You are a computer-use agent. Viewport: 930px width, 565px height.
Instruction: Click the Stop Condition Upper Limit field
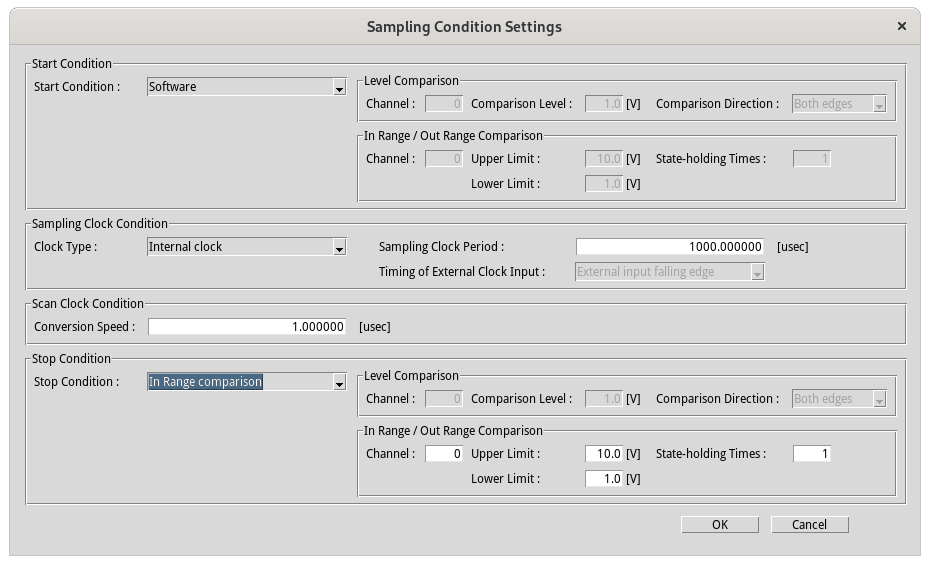click(604, 454)
